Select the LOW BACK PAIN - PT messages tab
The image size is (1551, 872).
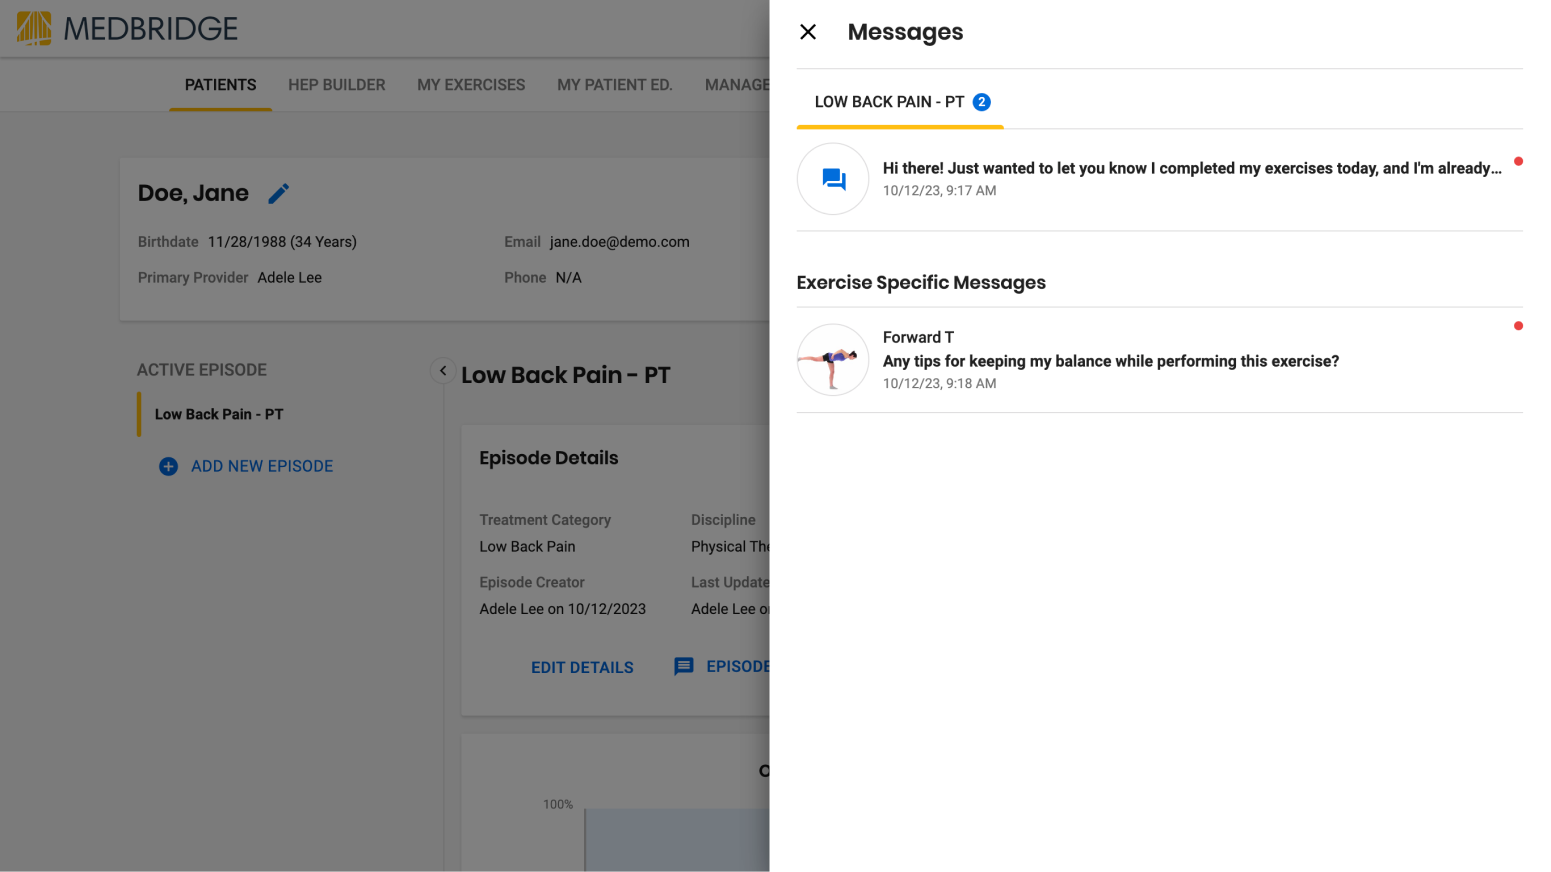tap(900, 102)
